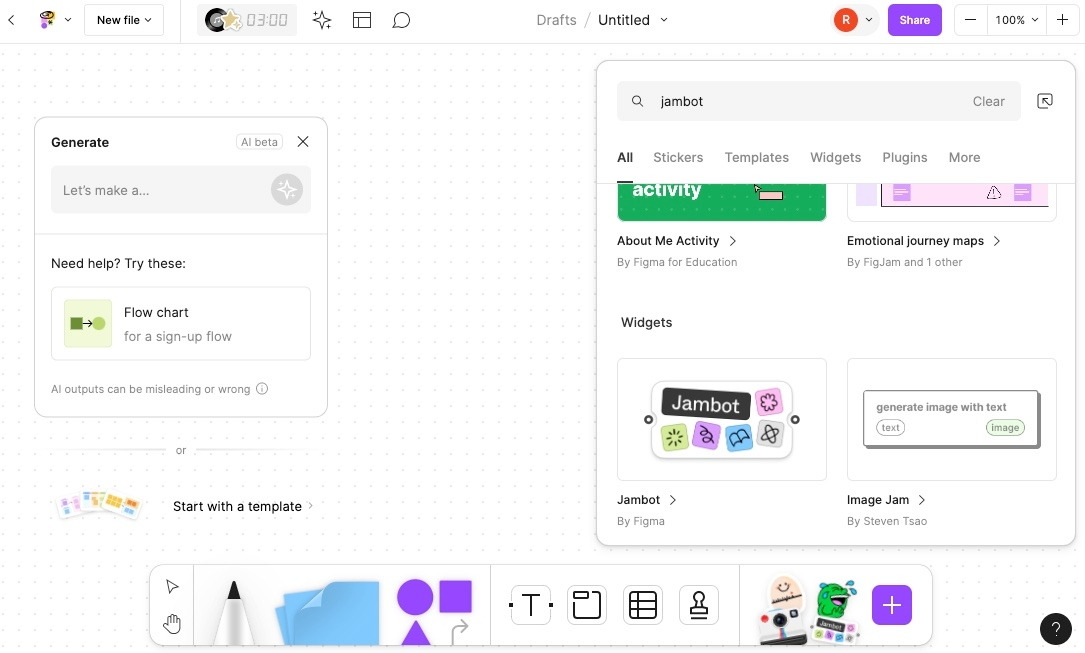Image resolution: width=1085 pixels, height=653 pixels.
Task: Click the Share button
Action: tap(915, 20)
